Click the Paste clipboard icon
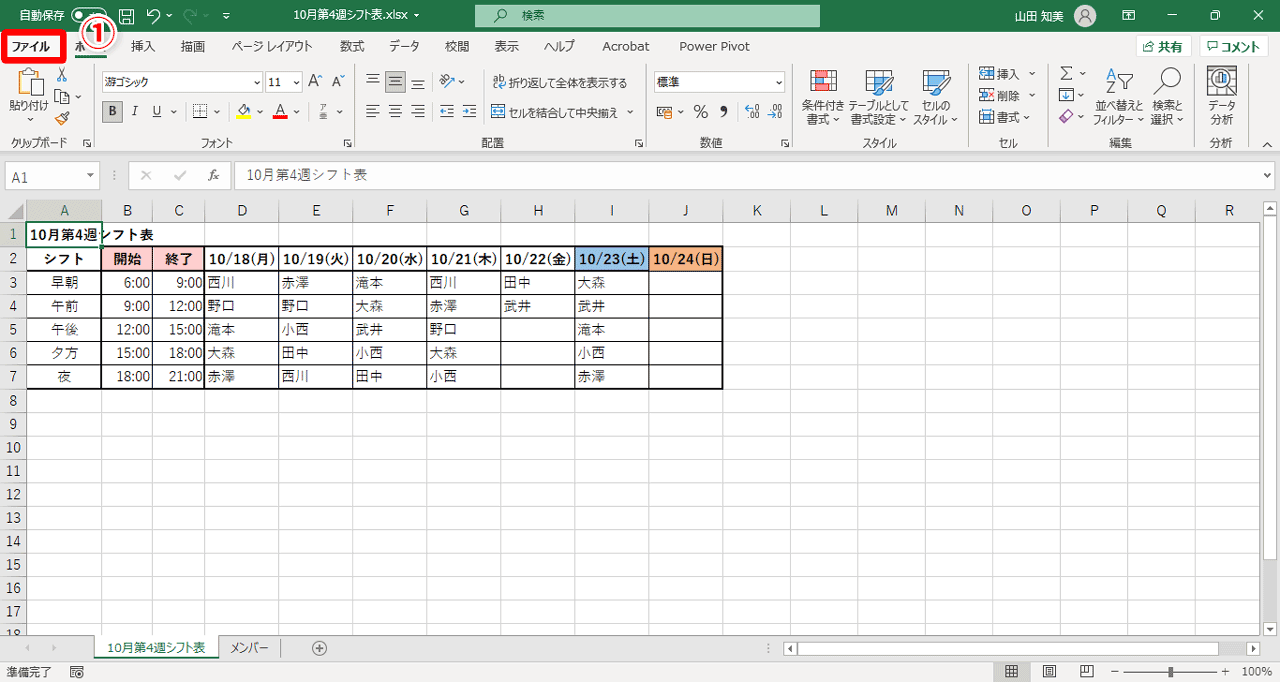 (29, 82)
